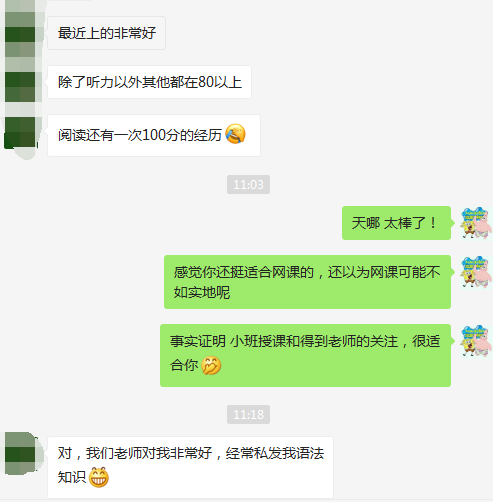Click the message "阅读还有一次100分的经历"

(x=154, y=135)
